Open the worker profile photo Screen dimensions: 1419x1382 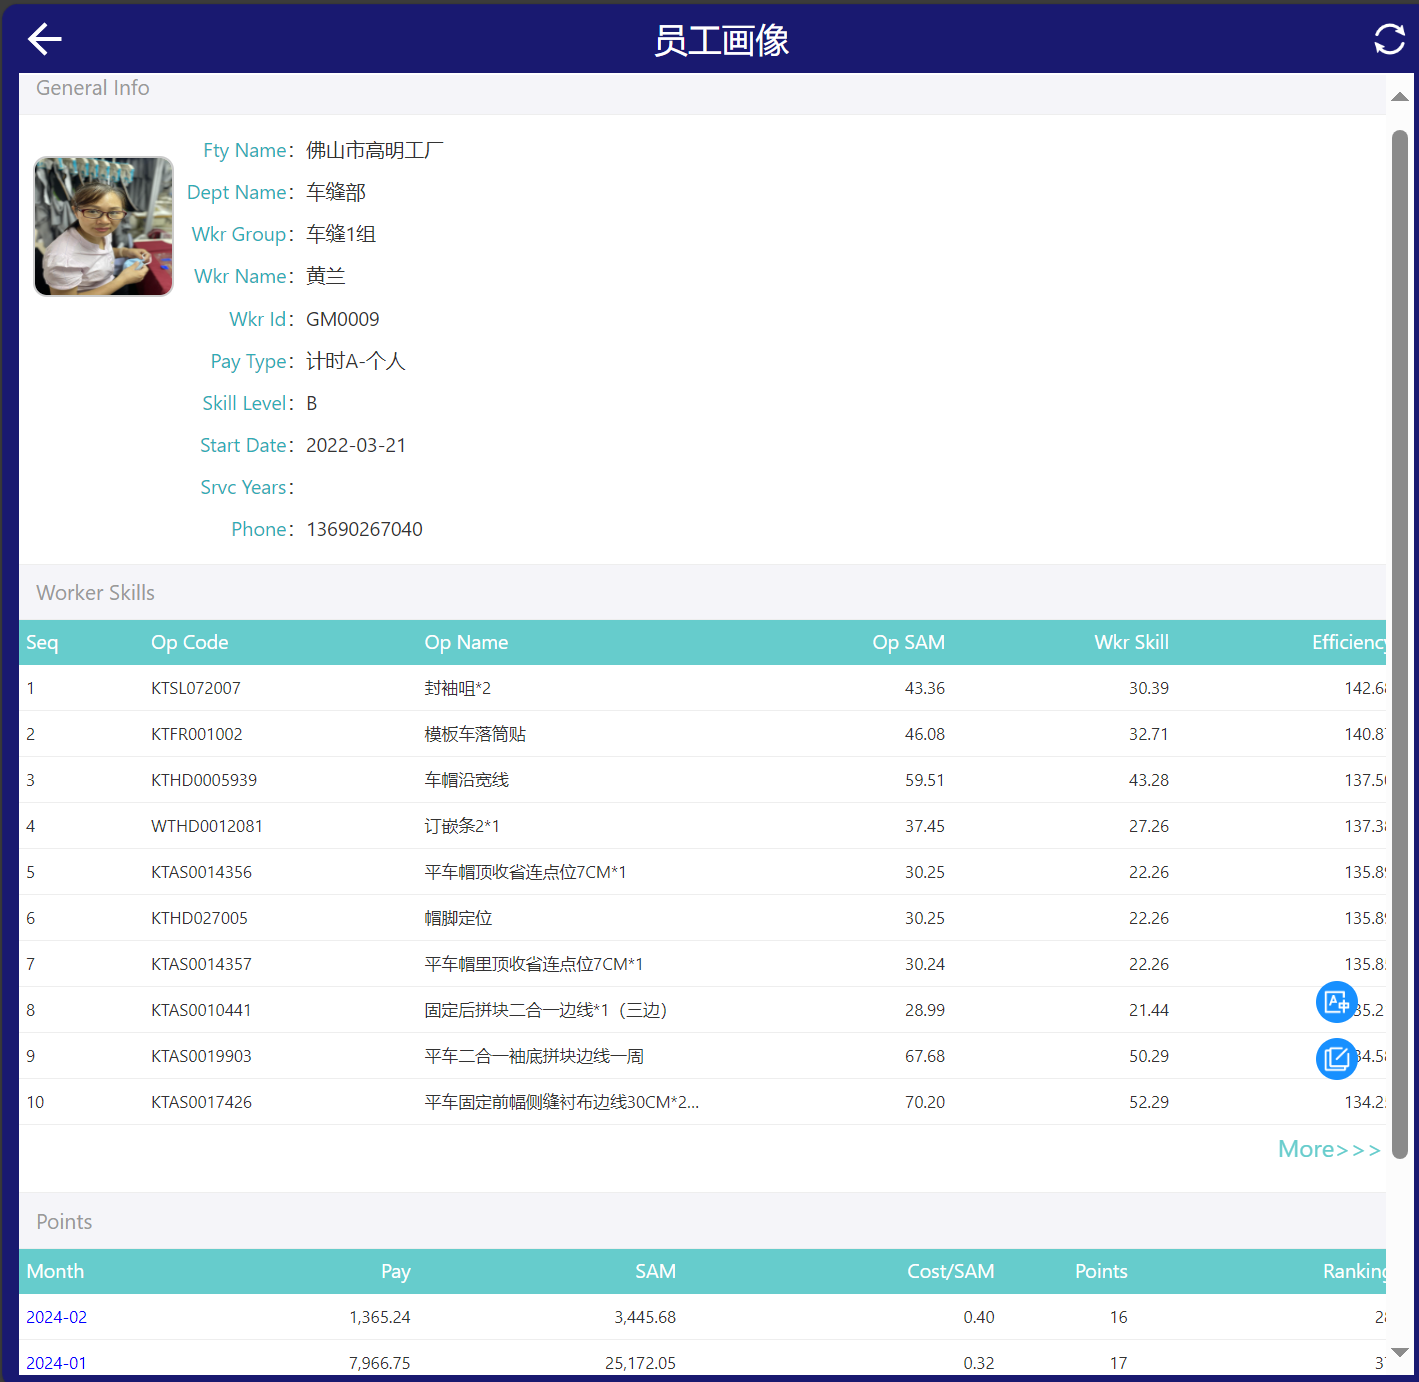click(103, 226)
